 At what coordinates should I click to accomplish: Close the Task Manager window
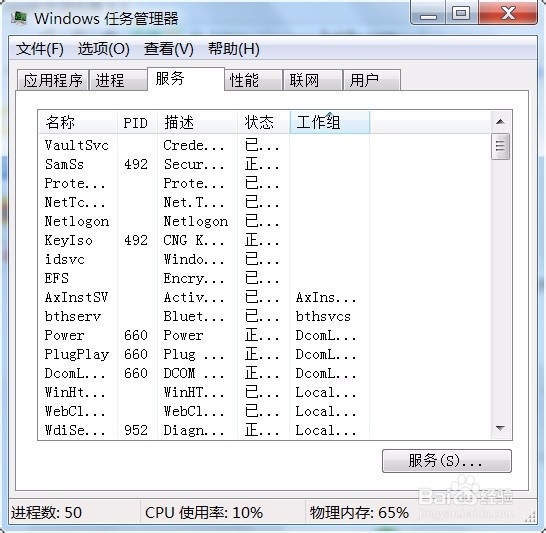[x=508, y=13]
